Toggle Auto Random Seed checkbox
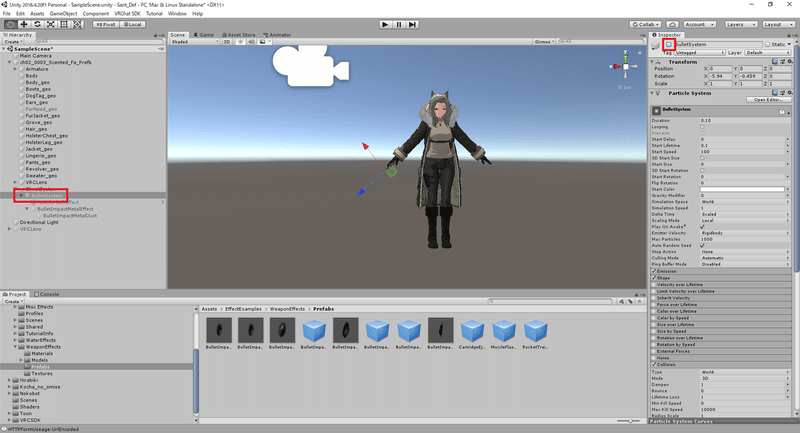The image size is (800, 433). click(x=702, y=245)
